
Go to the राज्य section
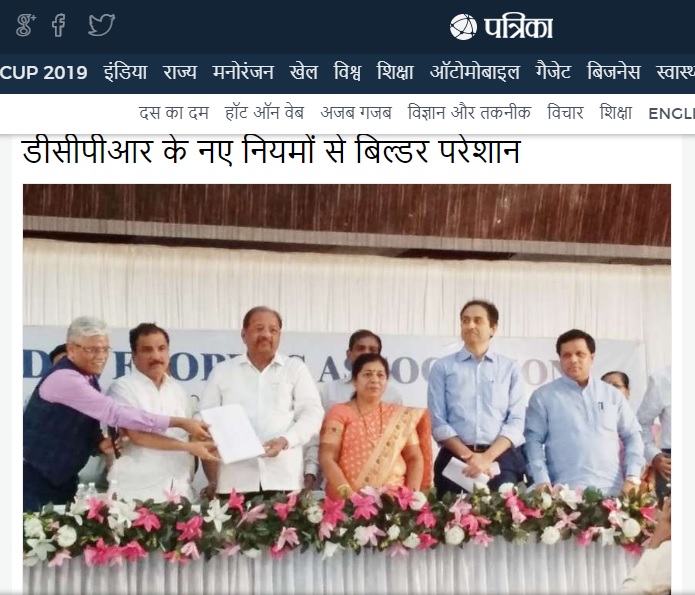coord(180,72)
